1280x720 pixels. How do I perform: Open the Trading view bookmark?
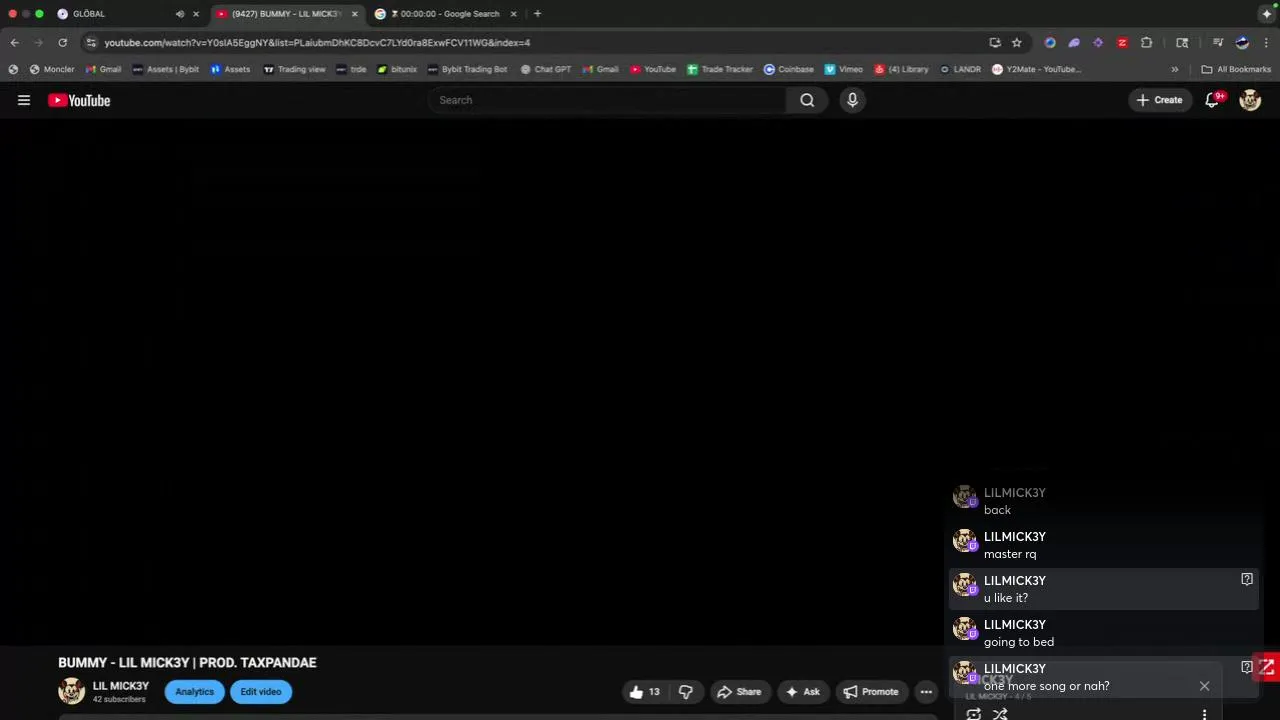click(294, 70)
